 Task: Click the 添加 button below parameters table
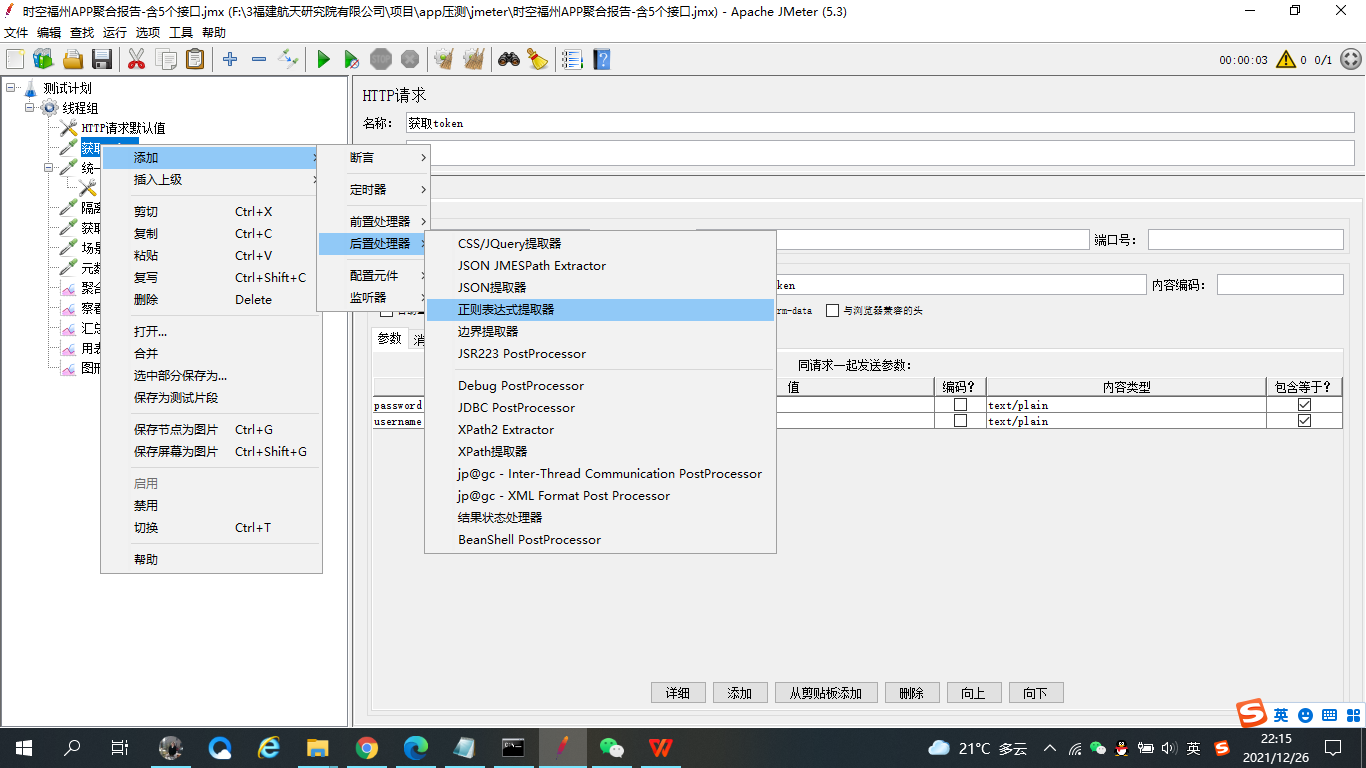click(740, 693)
